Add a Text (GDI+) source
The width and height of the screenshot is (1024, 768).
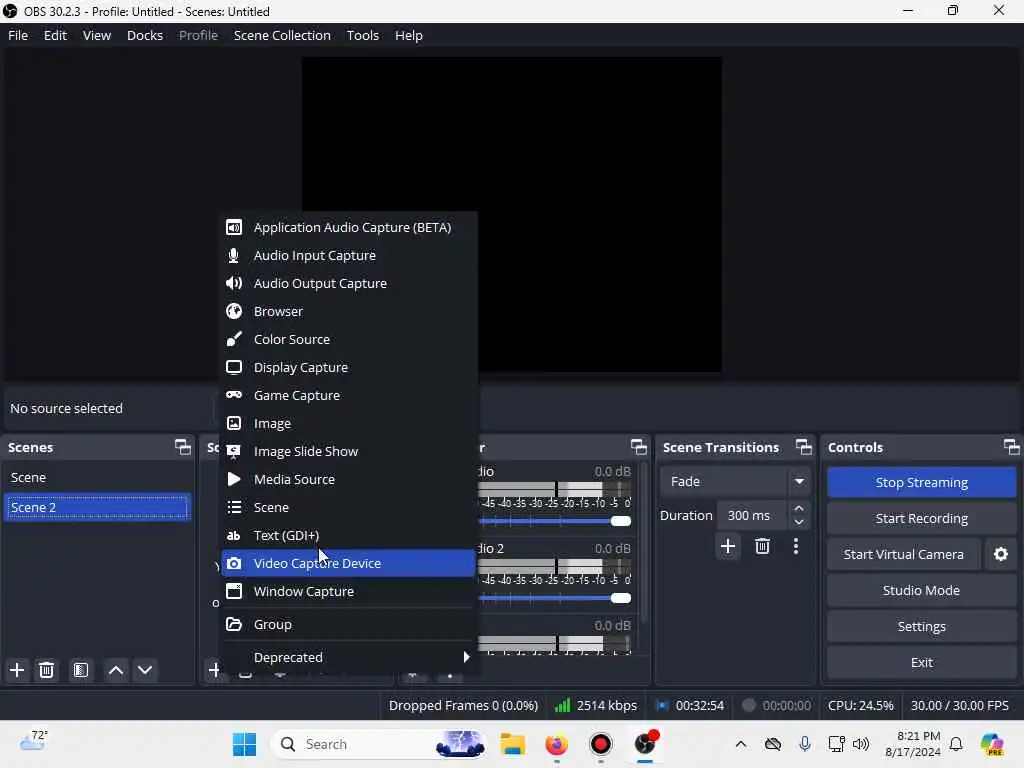(x=348, y=536)
